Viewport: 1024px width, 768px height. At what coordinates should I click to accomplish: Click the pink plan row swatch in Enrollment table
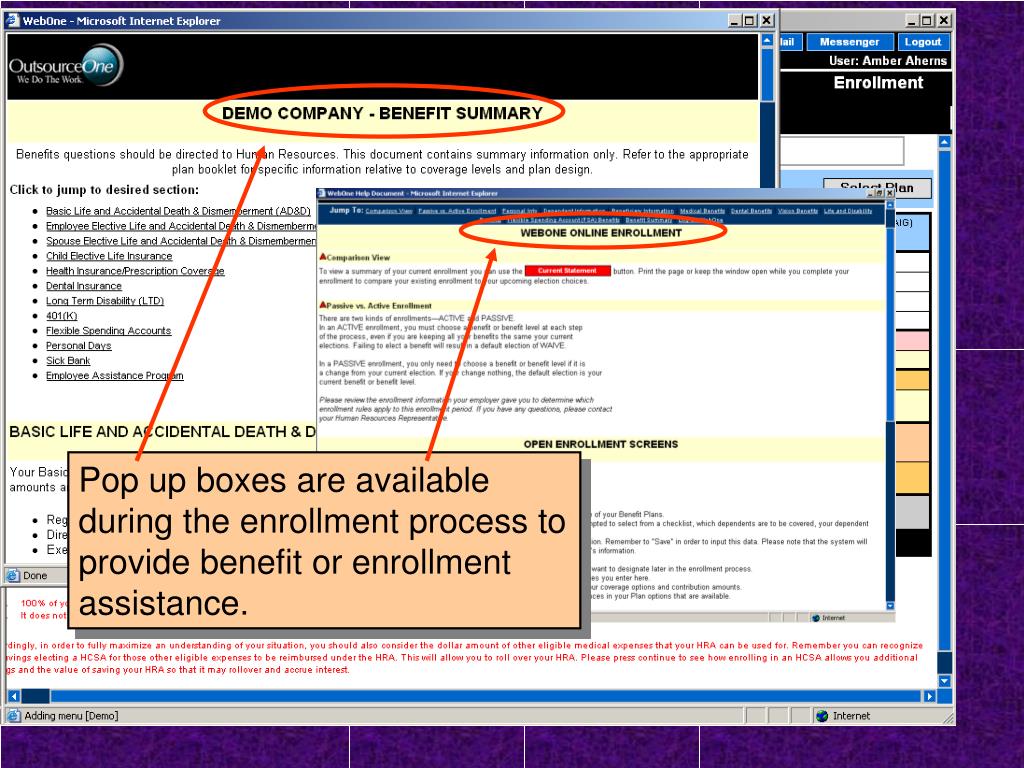[912, 340]
